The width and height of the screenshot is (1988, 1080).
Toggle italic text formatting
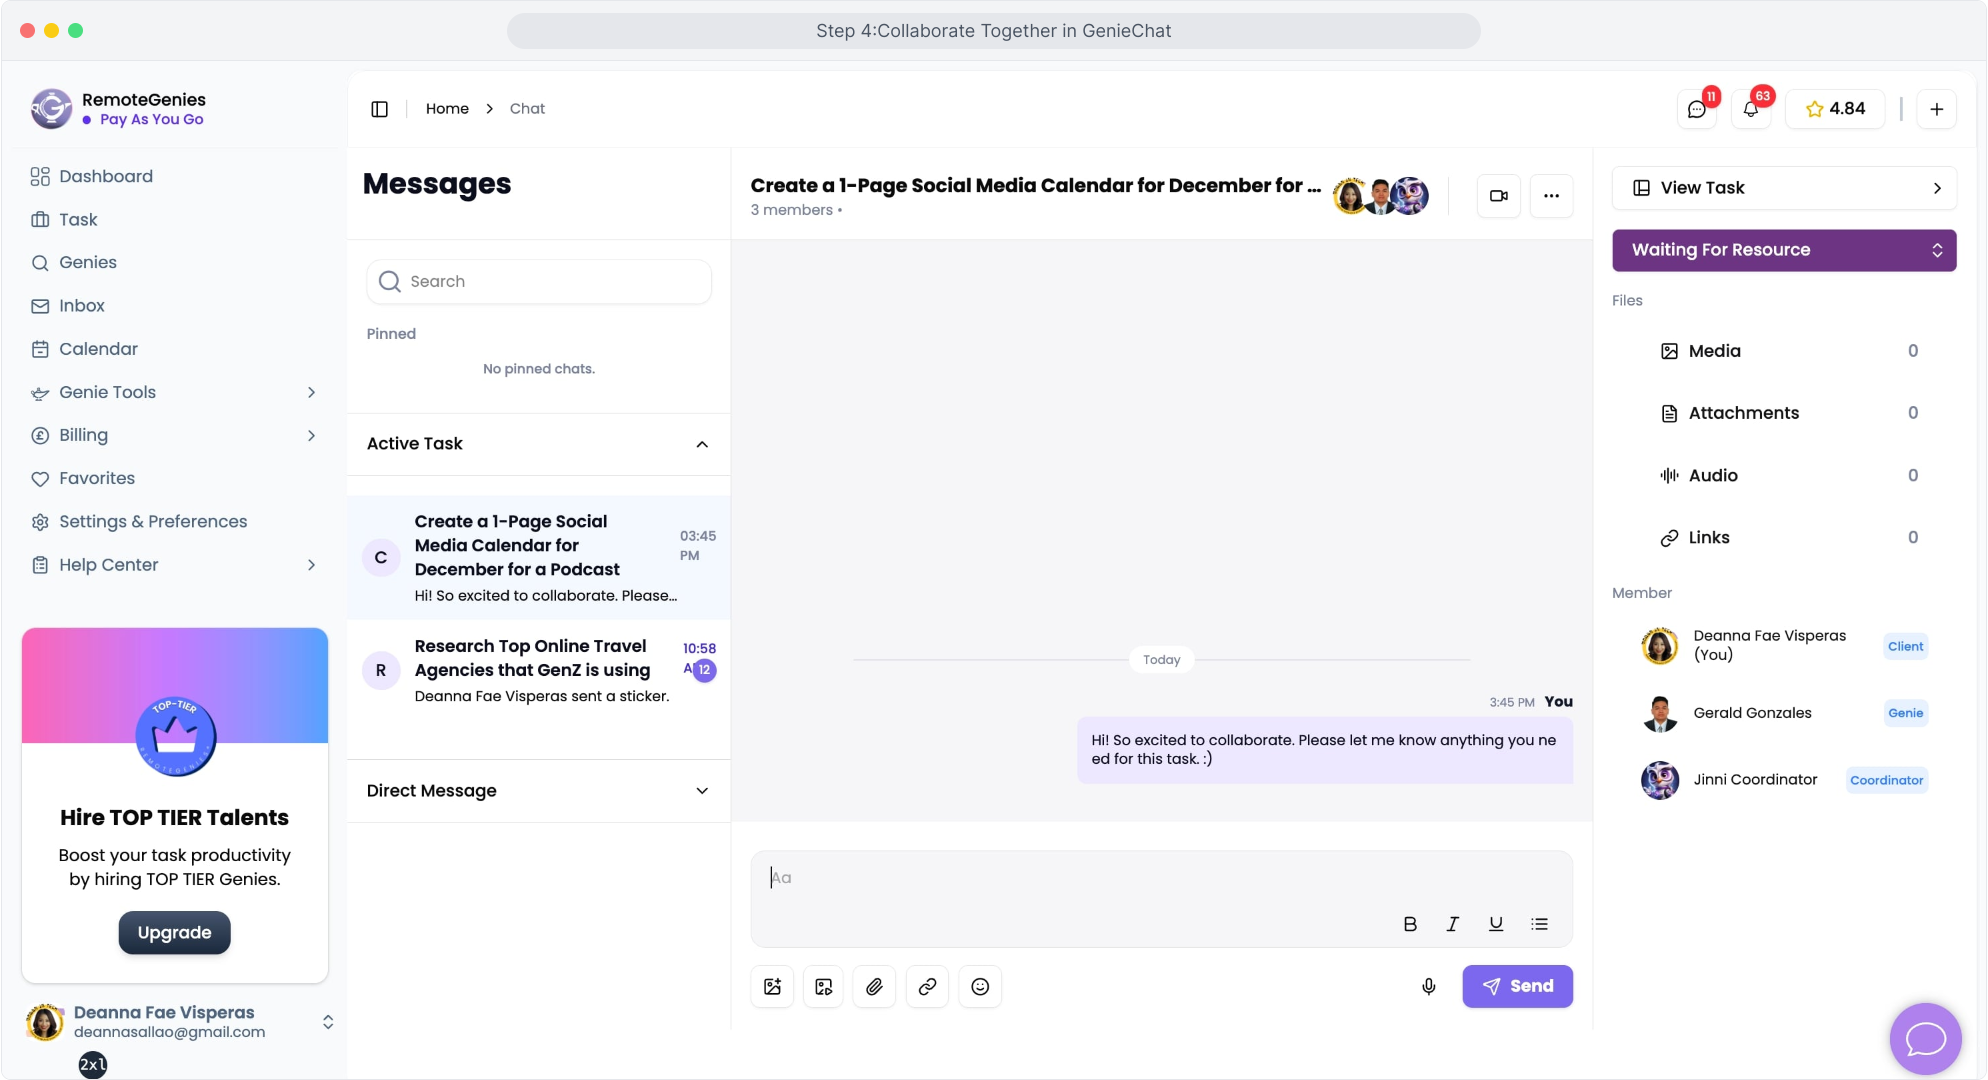pos(1452,924)
